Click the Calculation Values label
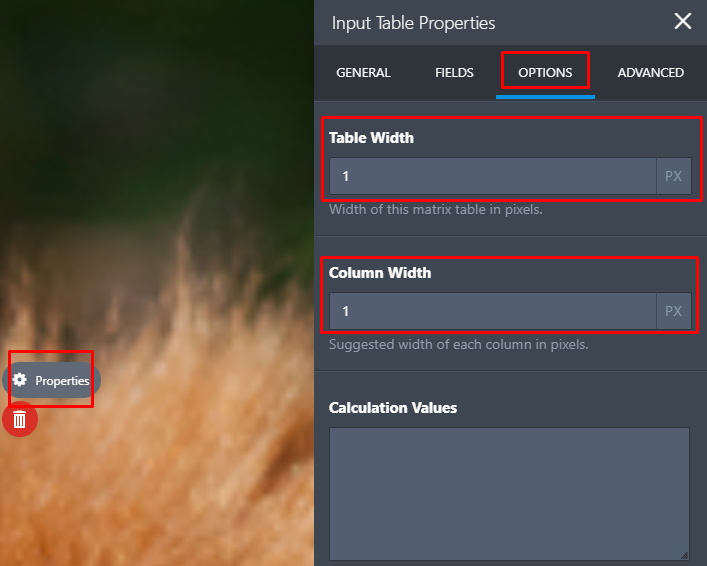The height and width of the screenshot is (566, 707). coord(393,408)
